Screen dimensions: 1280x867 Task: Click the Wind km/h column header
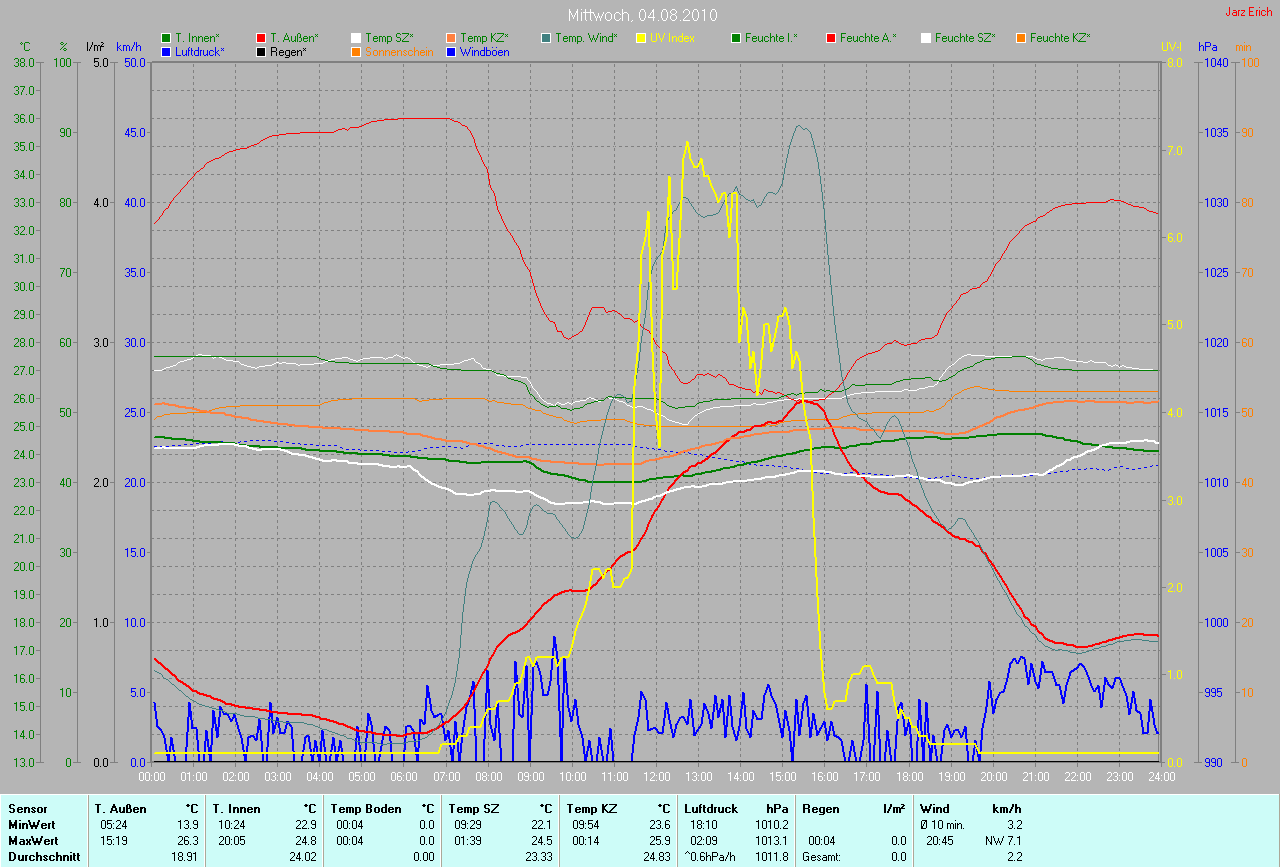(971, 808)
